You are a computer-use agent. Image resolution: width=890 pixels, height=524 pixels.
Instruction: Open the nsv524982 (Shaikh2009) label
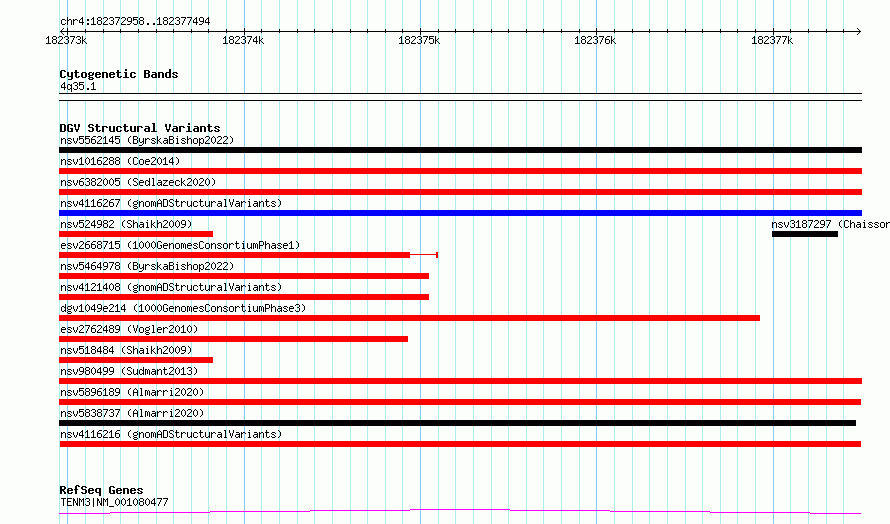point(126,224)
